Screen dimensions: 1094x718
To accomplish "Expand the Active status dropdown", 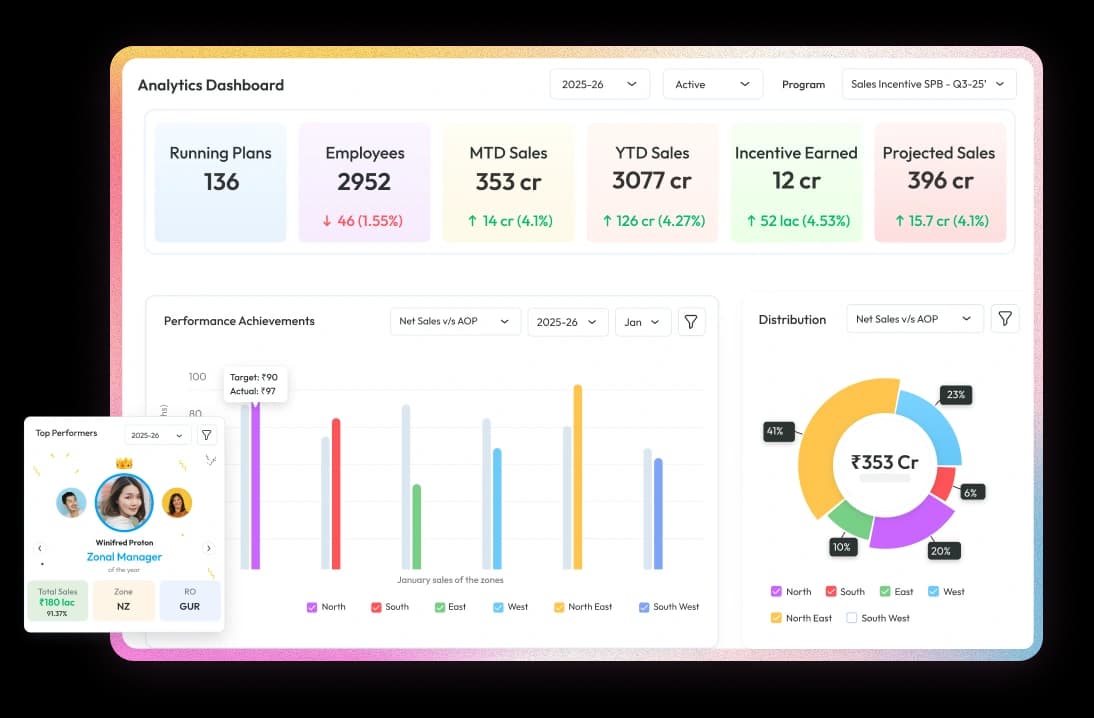I will pyautogui.click(x=712, y=84).
